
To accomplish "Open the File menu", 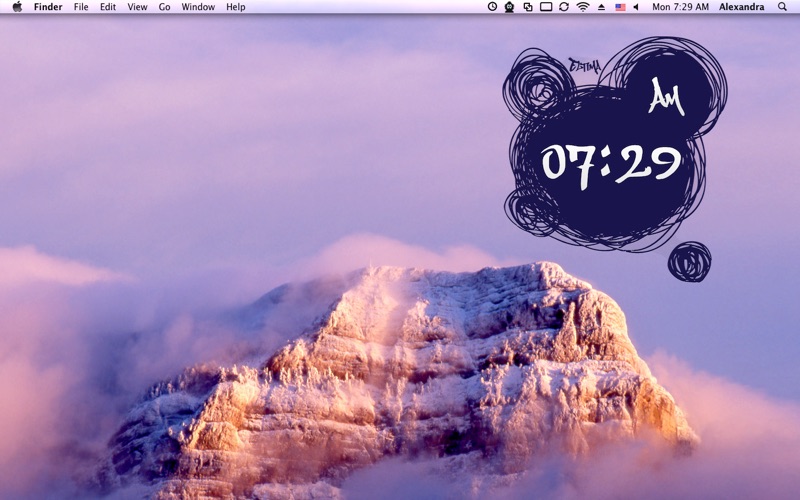I will 81,7.
